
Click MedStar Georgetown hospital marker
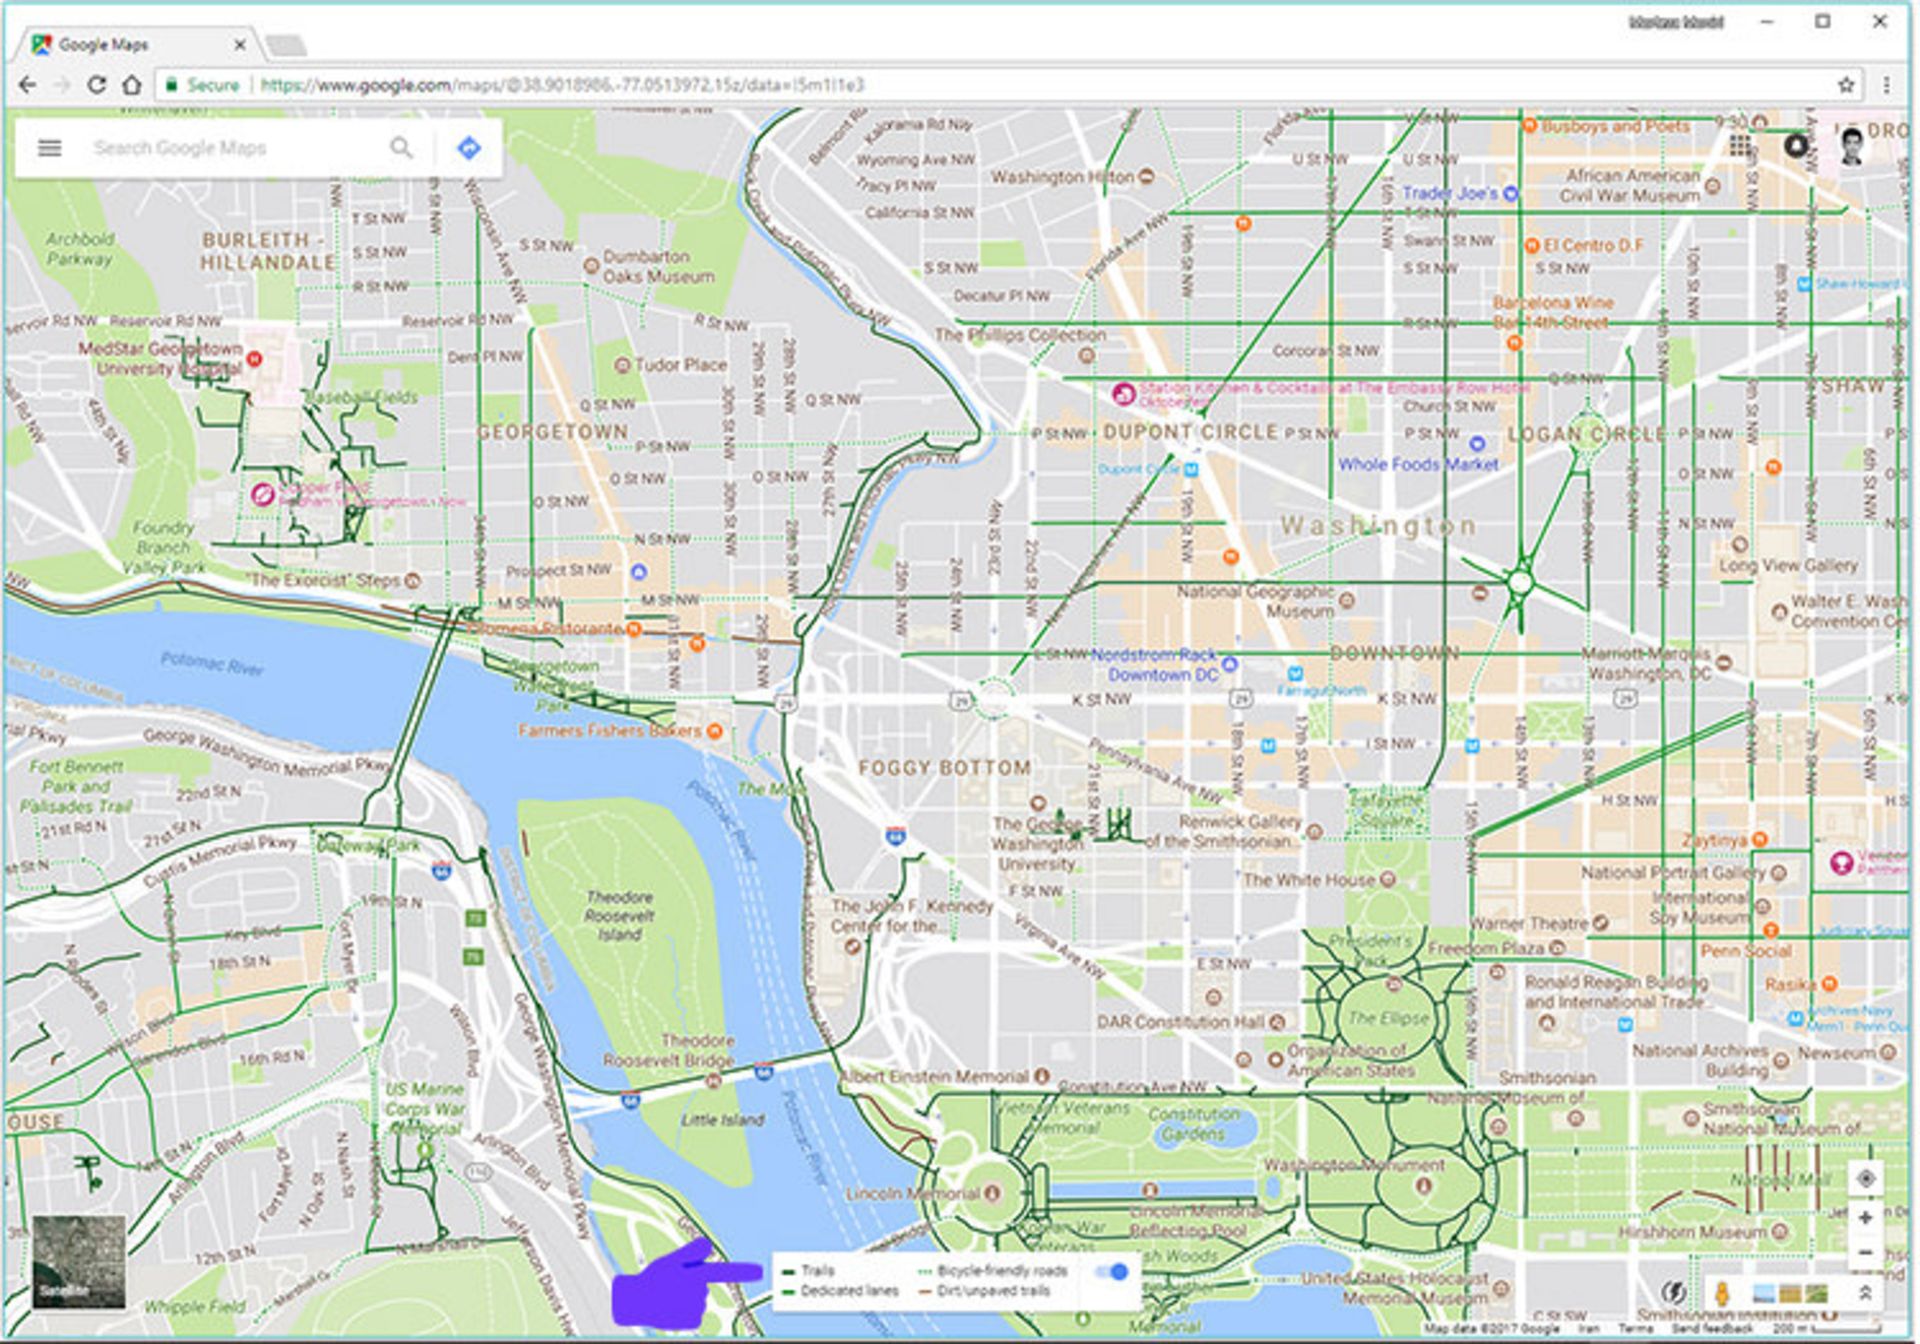click(x=254, y=358)
